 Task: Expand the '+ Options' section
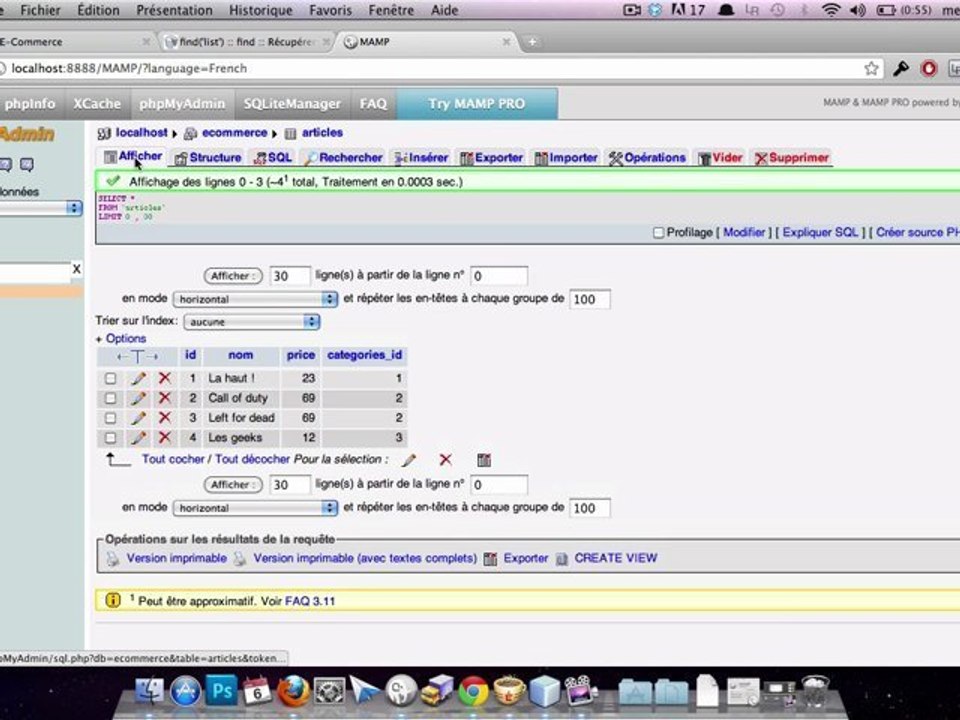(x=121, y=339)
